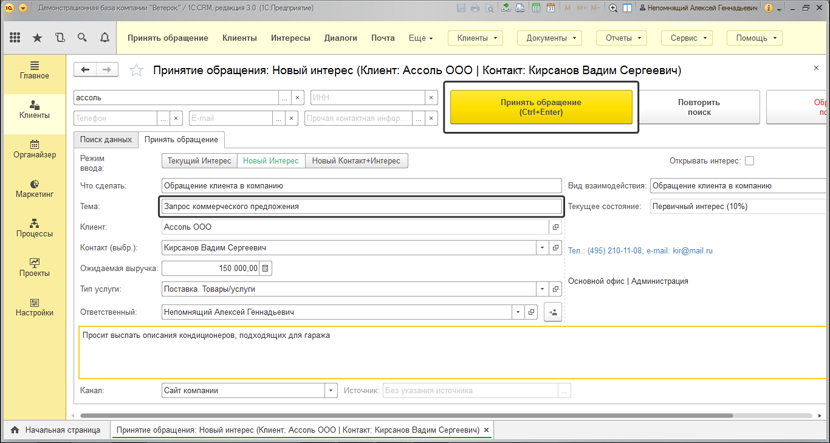Select 'Текущий Интерес' input mode
The width and height of the screenshot is (830, 443).
pos(199,161)
